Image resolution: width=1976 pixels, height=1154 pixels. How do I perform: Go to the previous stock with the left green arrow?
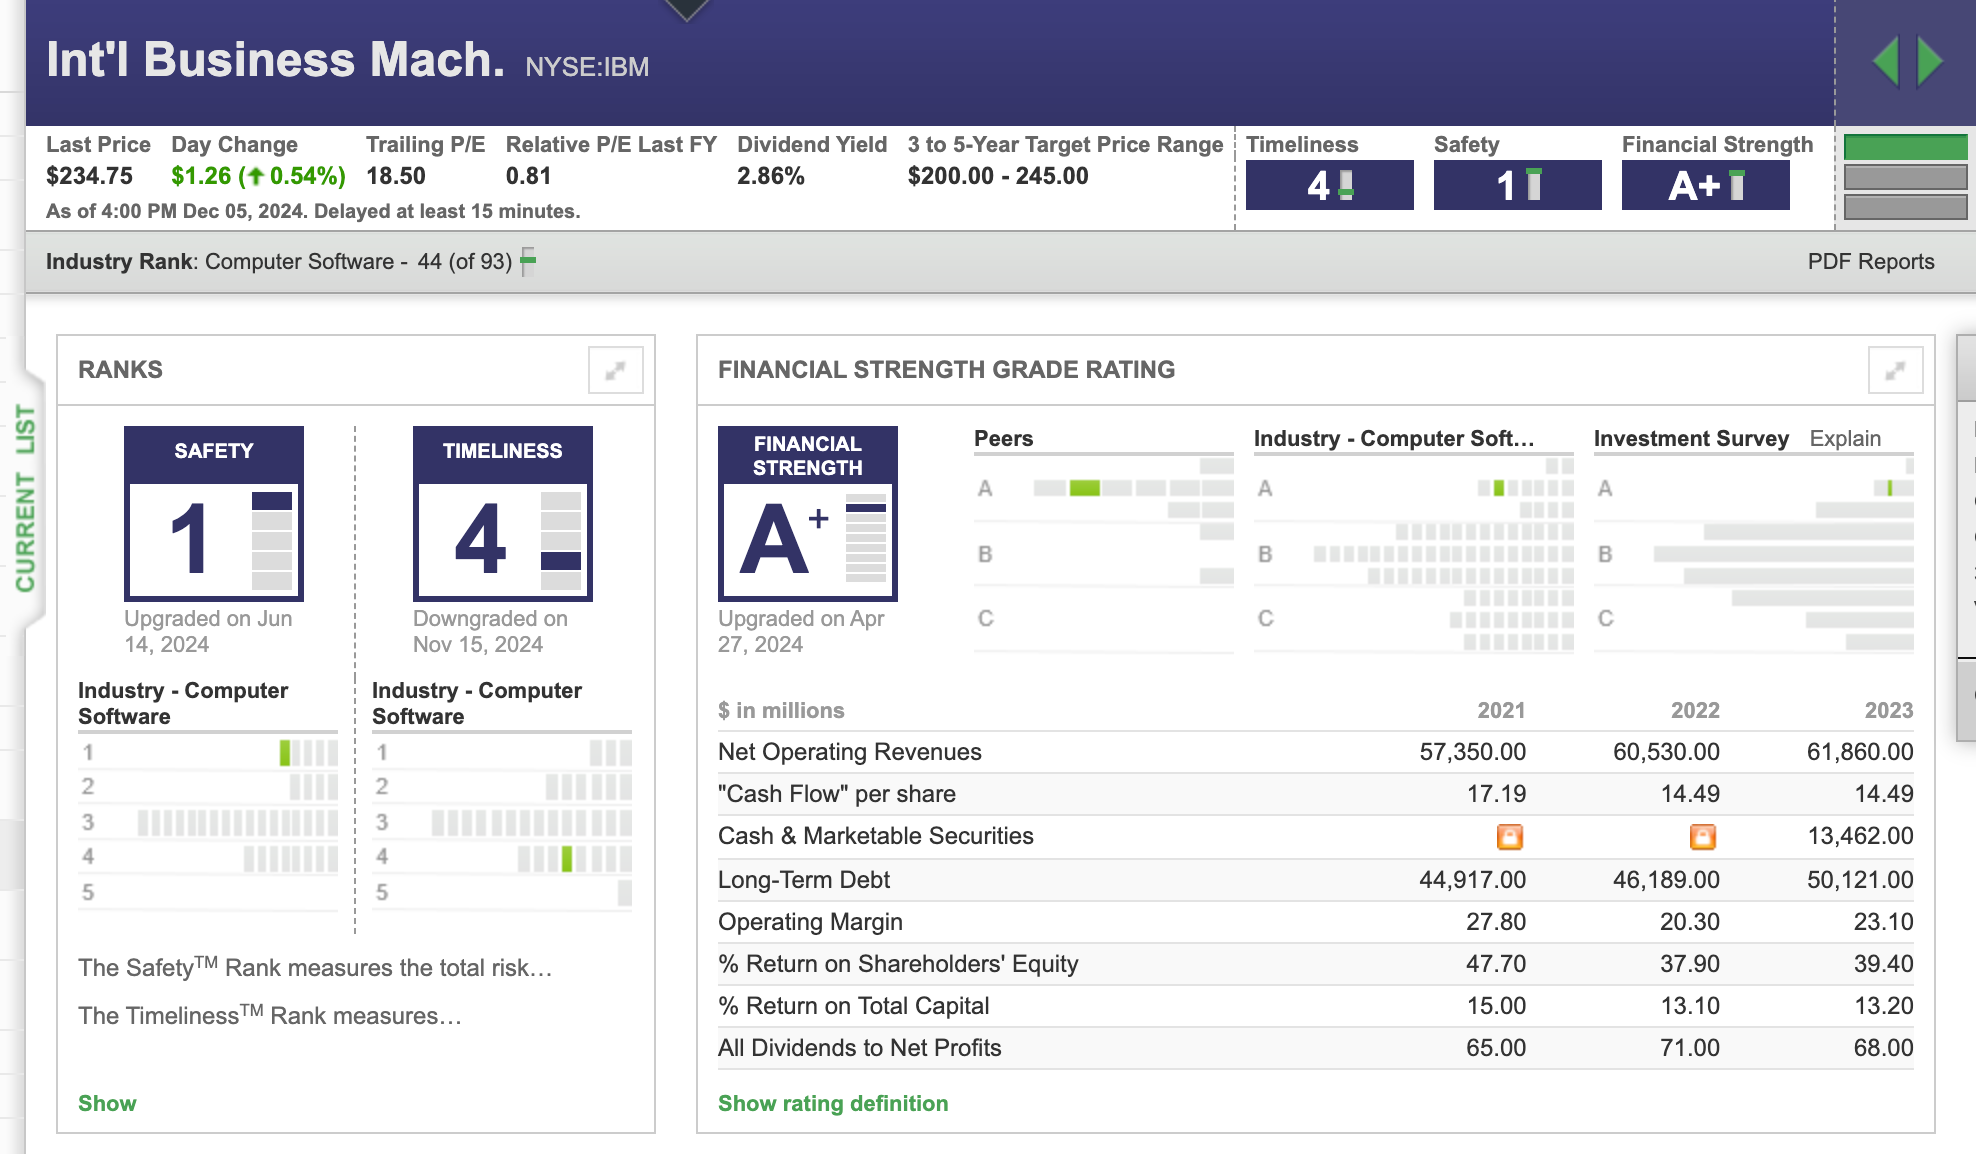tap(1886, 62)
